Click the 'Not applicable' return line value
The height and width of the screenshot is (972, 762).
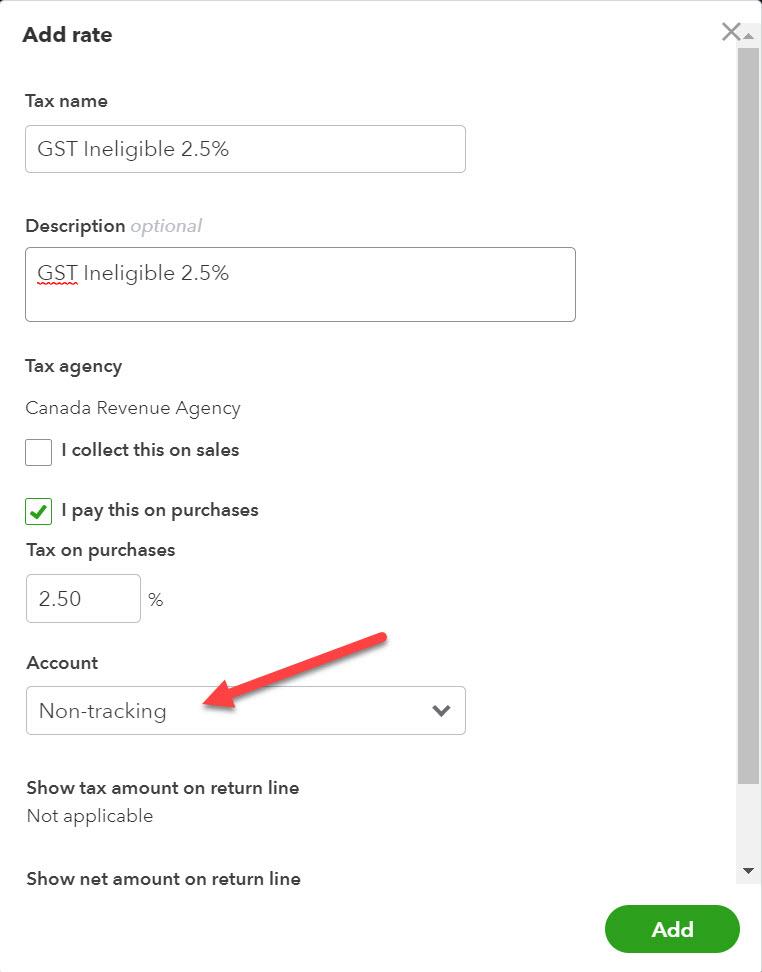(90, 816)
